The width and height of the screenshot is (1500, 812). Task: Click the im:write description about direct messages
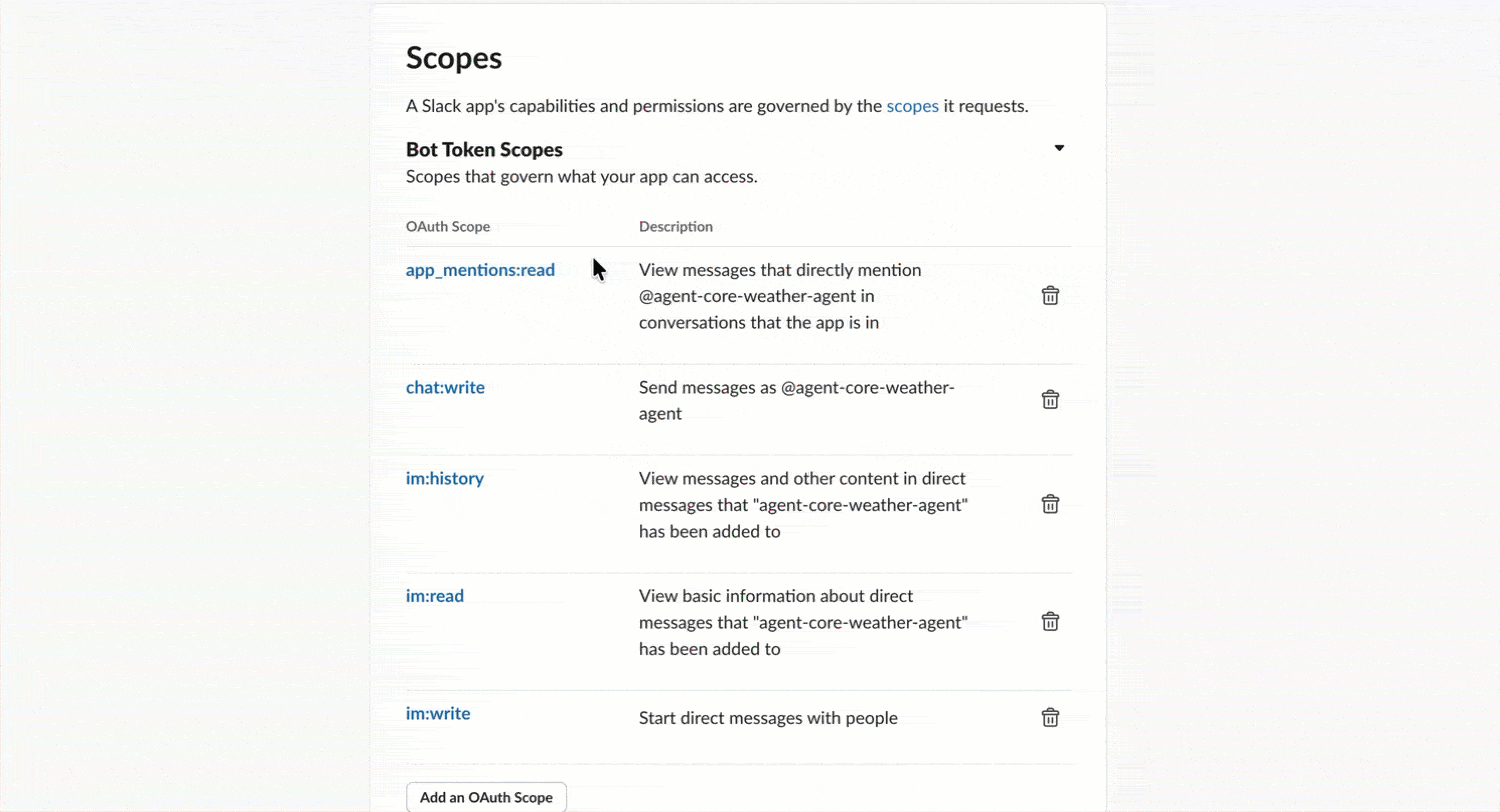click(x=768, y=717)
